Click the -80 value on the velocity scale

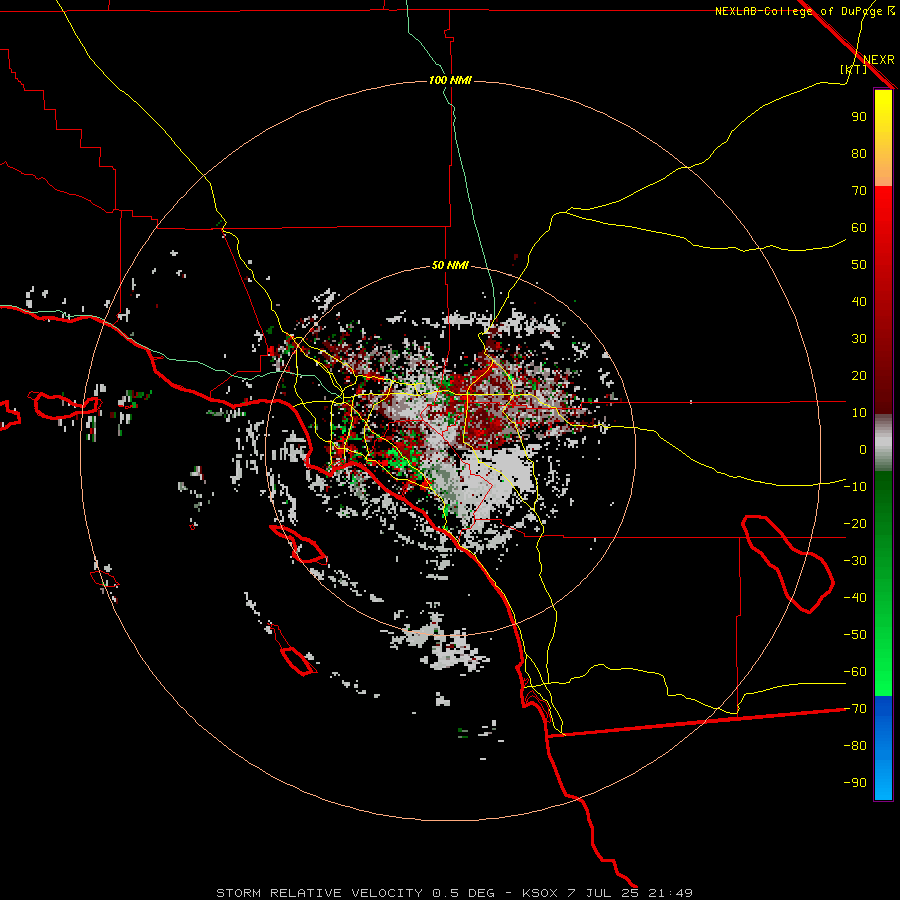pyautogui.click(x=855, y=746)
